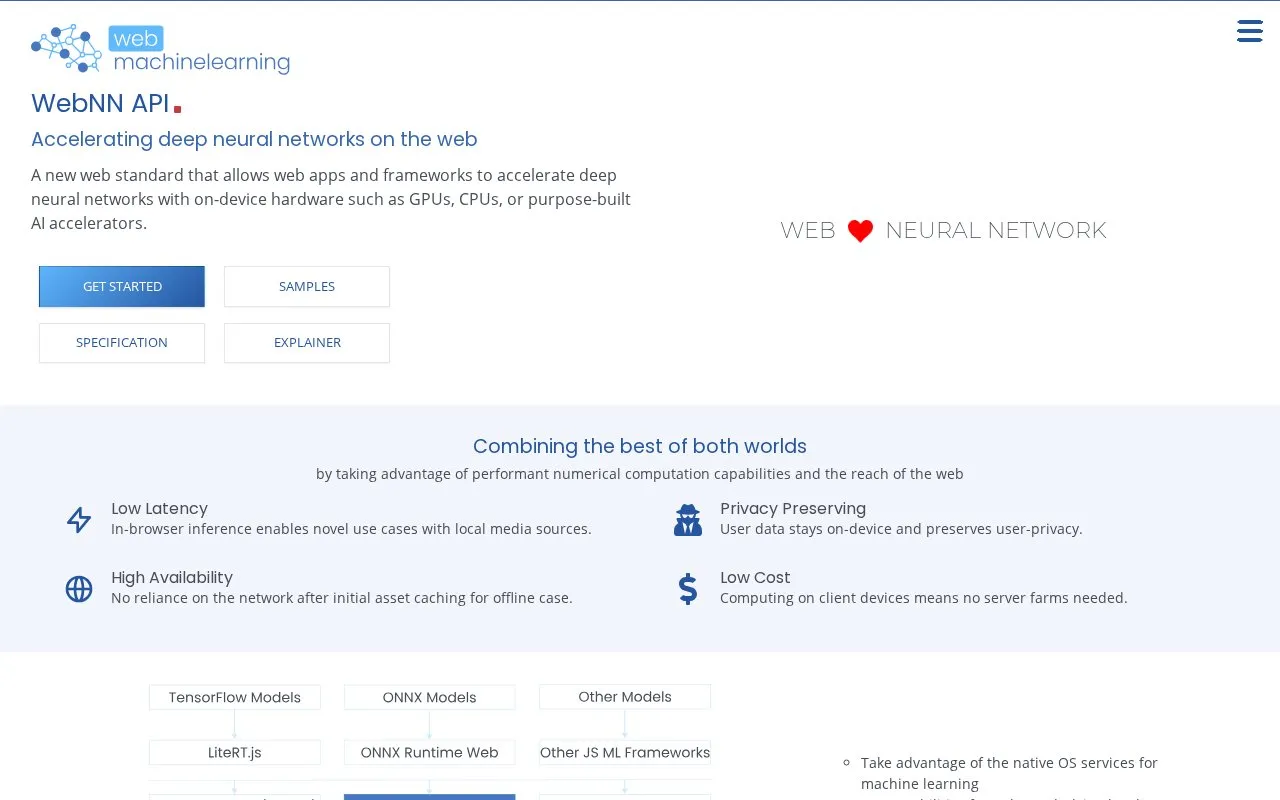1280x800 pixels.
Task: Click the TensorFlow Models diagram box
Action: pyautogui.click(x=235, y=697)
